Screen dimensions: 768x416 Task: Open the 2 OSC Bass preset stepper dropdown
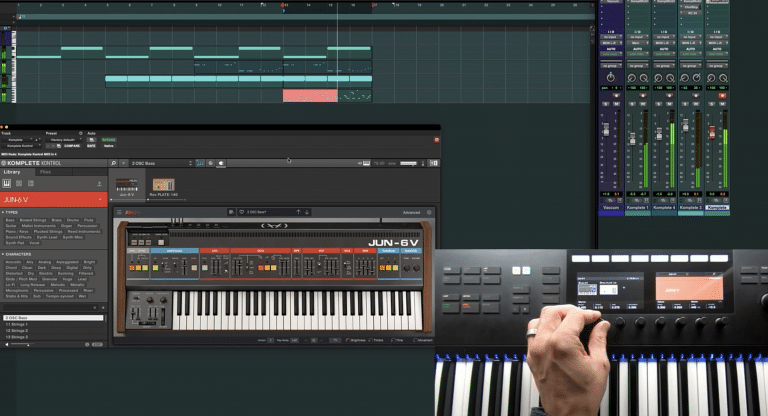(x=191, y=163)
